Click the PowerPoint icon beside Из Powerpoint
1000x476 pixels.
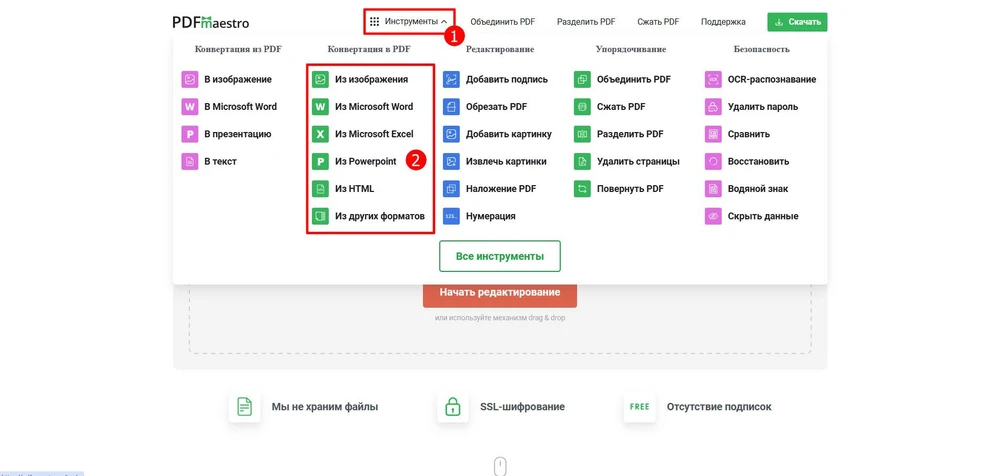click(320, 161)
